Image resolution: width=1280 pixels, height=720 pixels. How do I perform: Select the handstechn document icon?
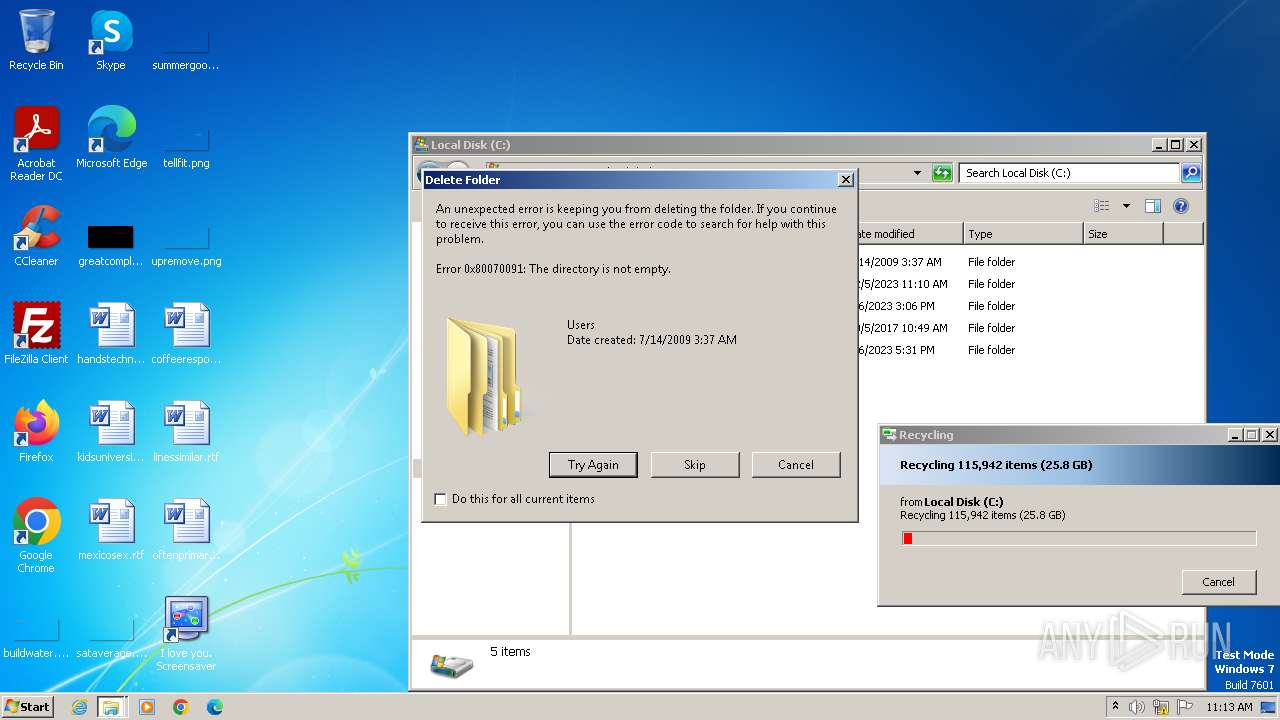tap(111, 334)
